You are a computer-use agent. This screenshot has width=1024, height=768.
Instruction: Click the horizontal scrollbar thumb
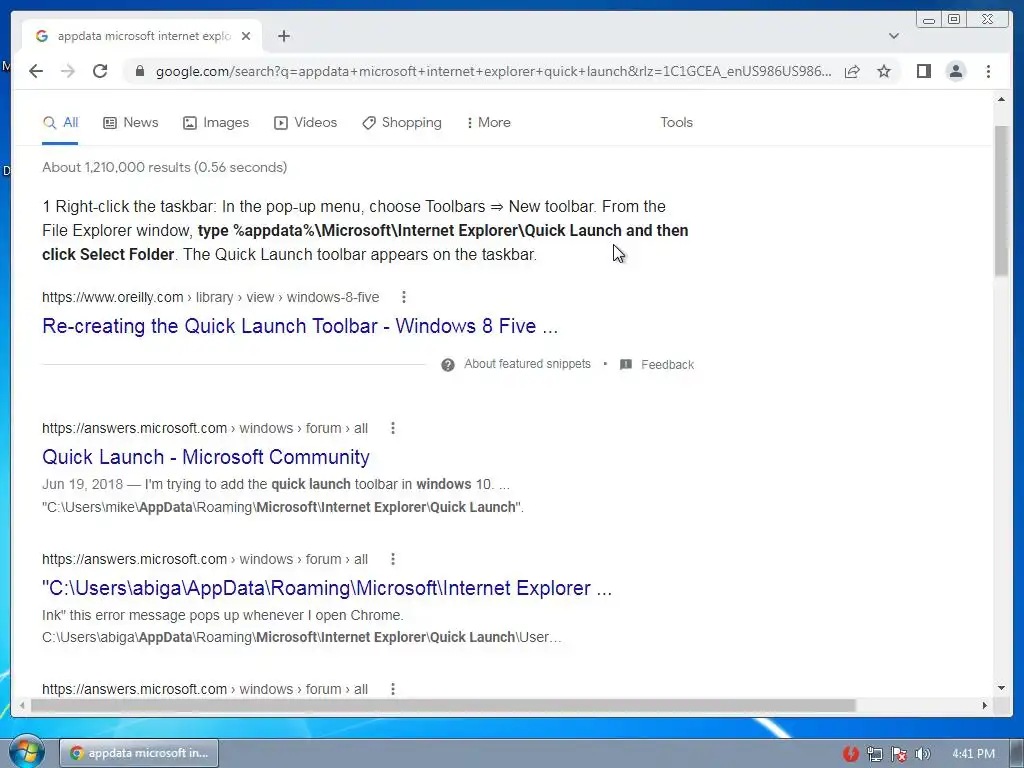443,705
